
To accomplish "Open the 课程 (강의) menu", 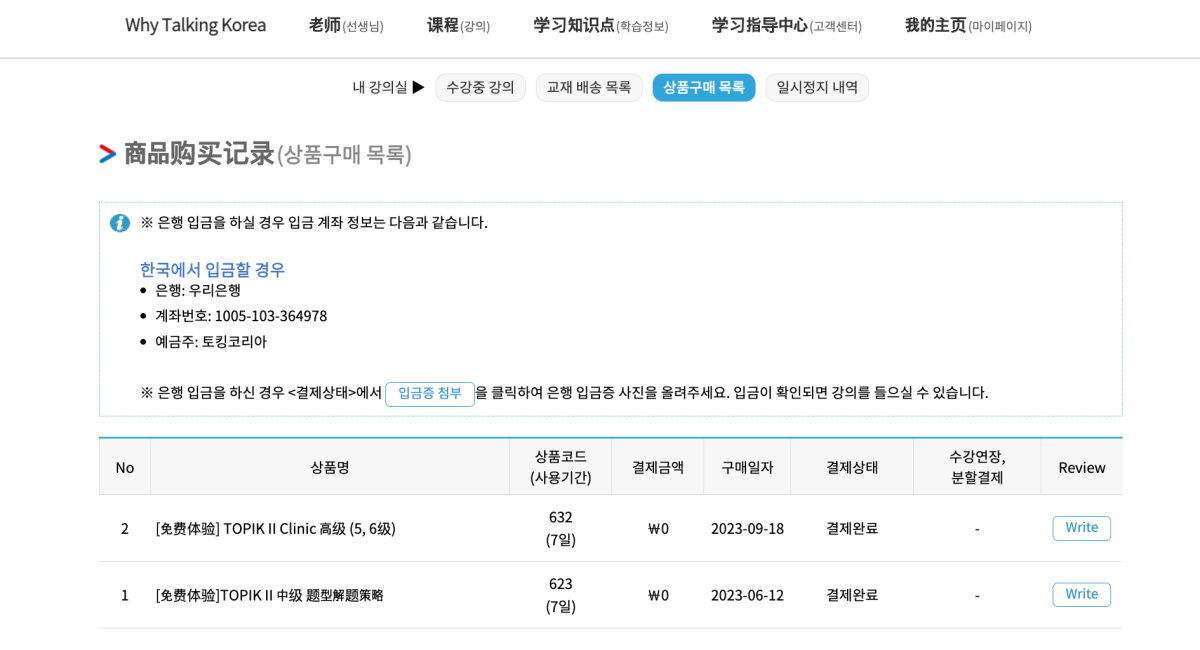I will (458, 25).
